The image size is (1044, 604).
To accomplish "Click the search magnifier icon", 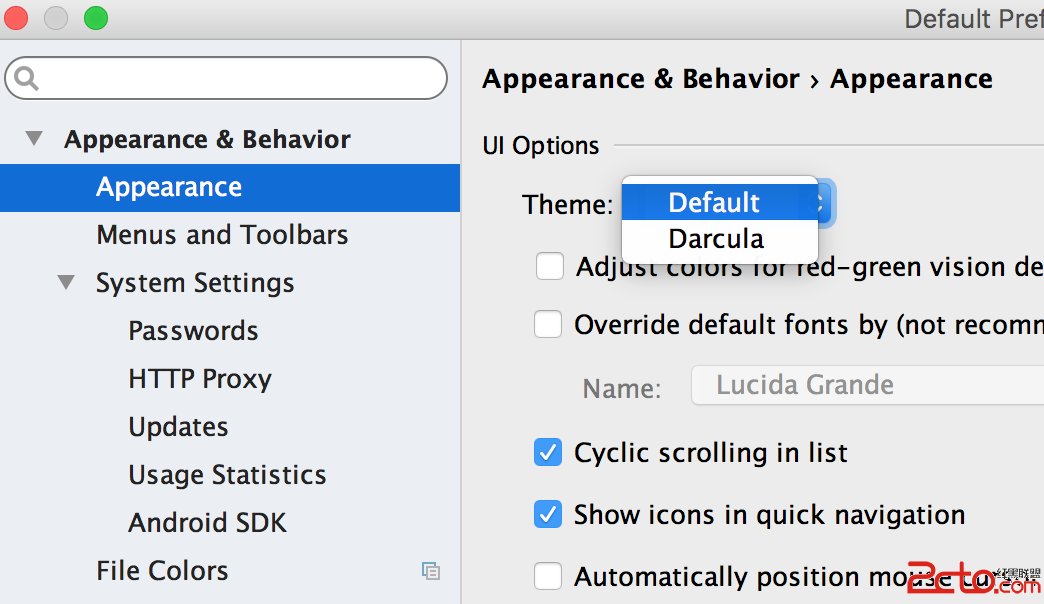I will [27, 78].
